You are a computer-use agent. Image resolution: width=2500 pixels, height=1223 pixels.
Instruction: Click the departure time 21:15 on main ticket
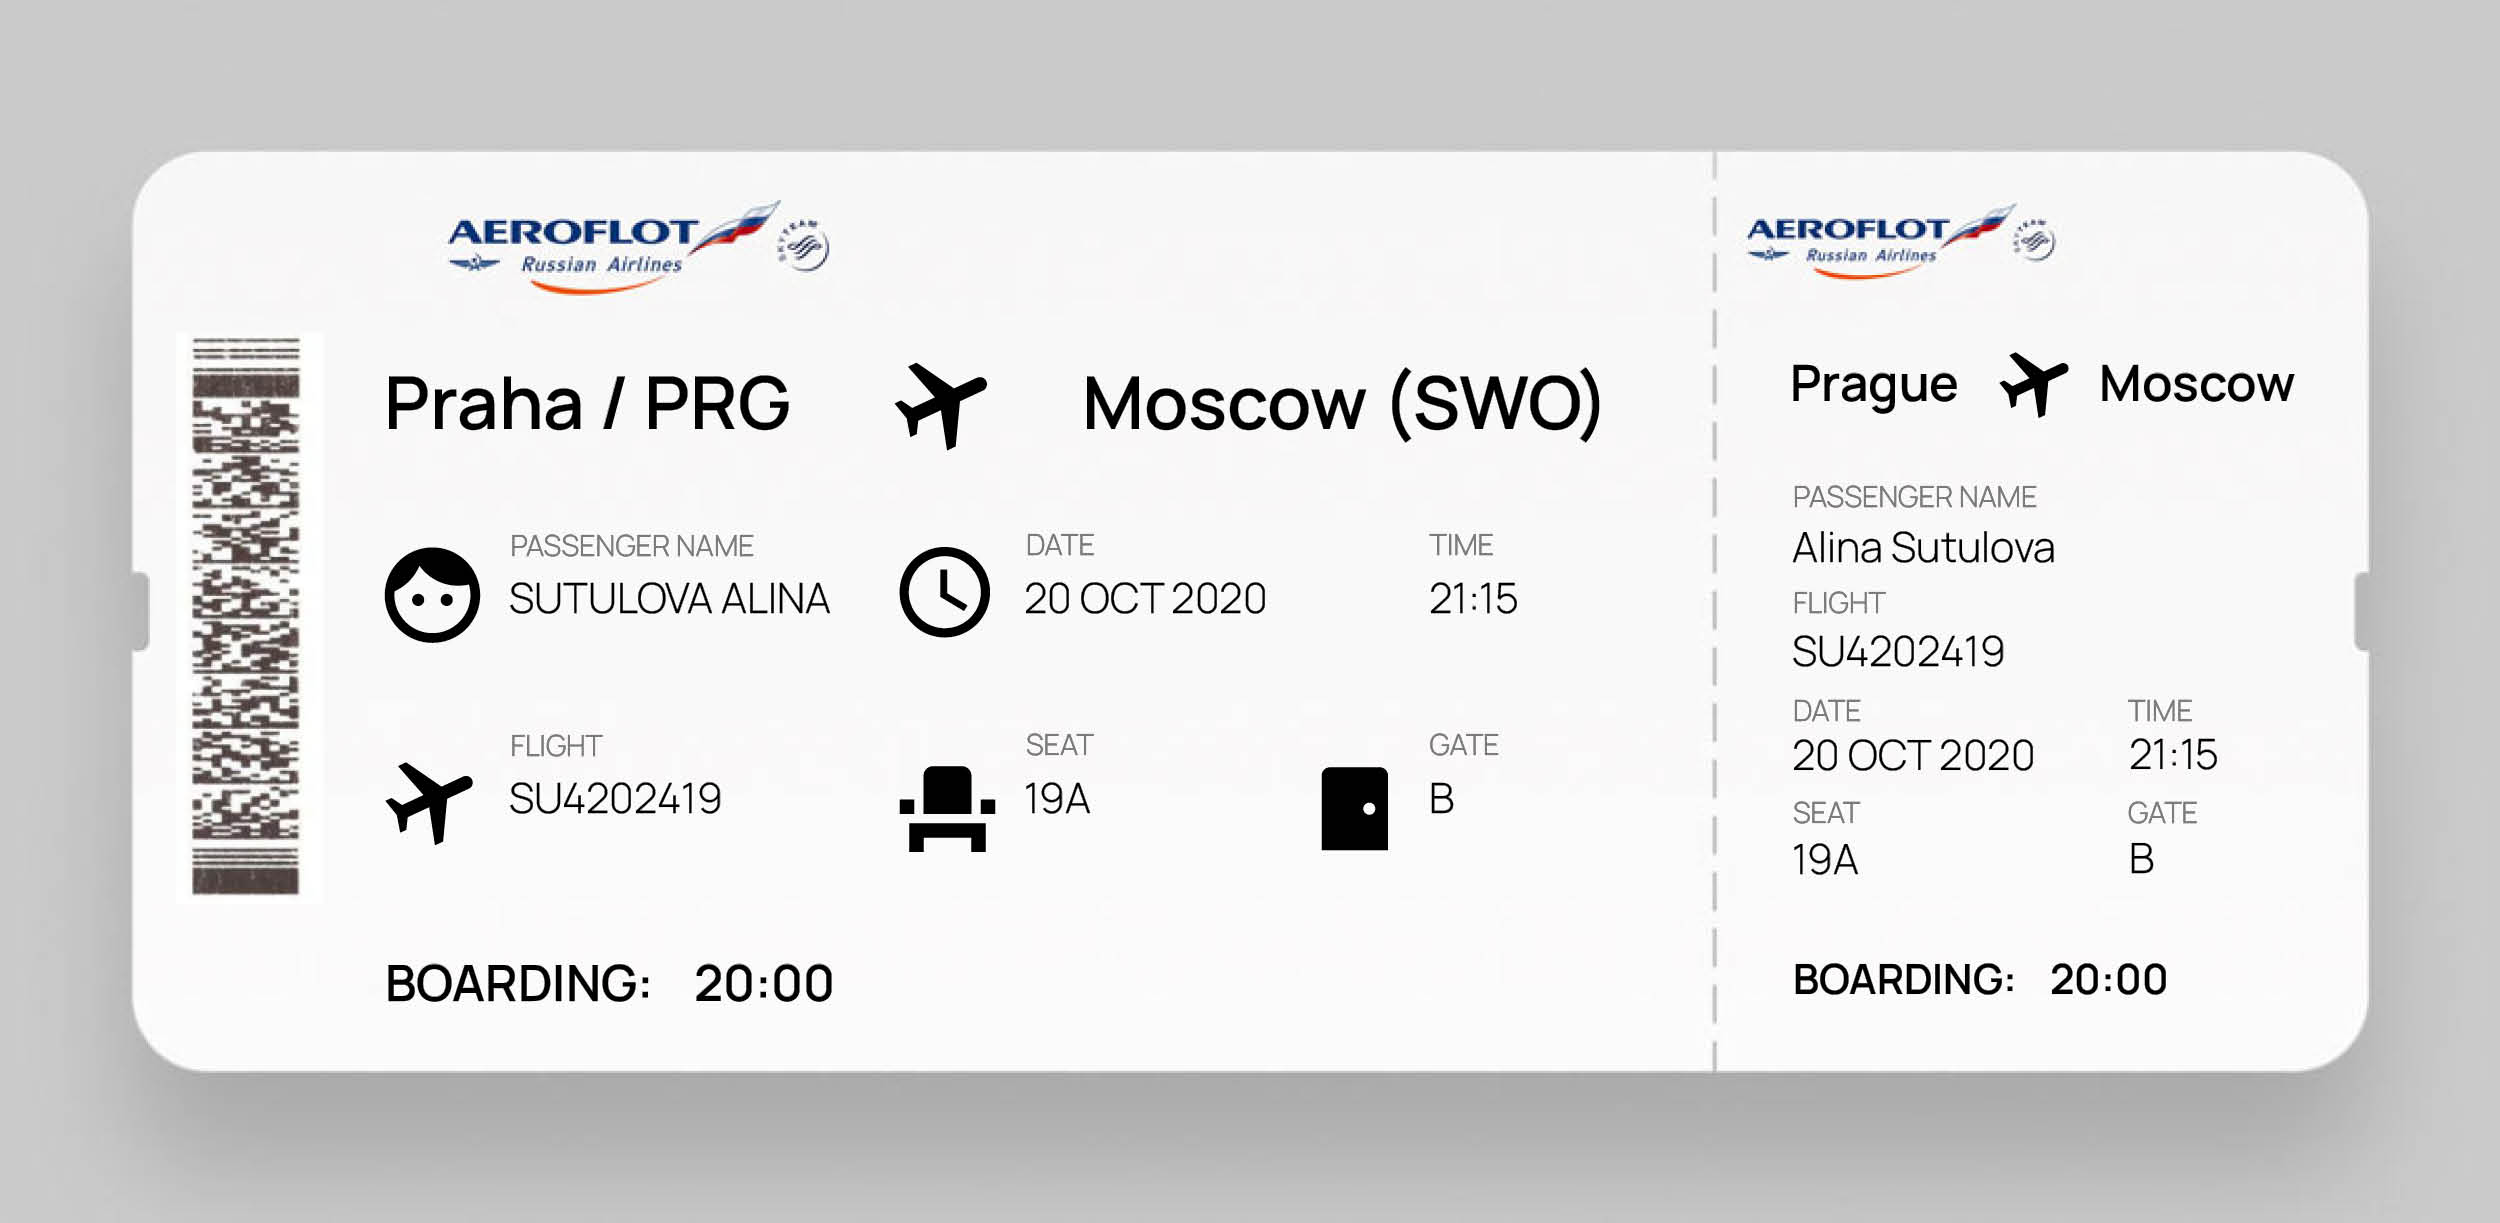pyautogui.click(x=1473, y=599)
